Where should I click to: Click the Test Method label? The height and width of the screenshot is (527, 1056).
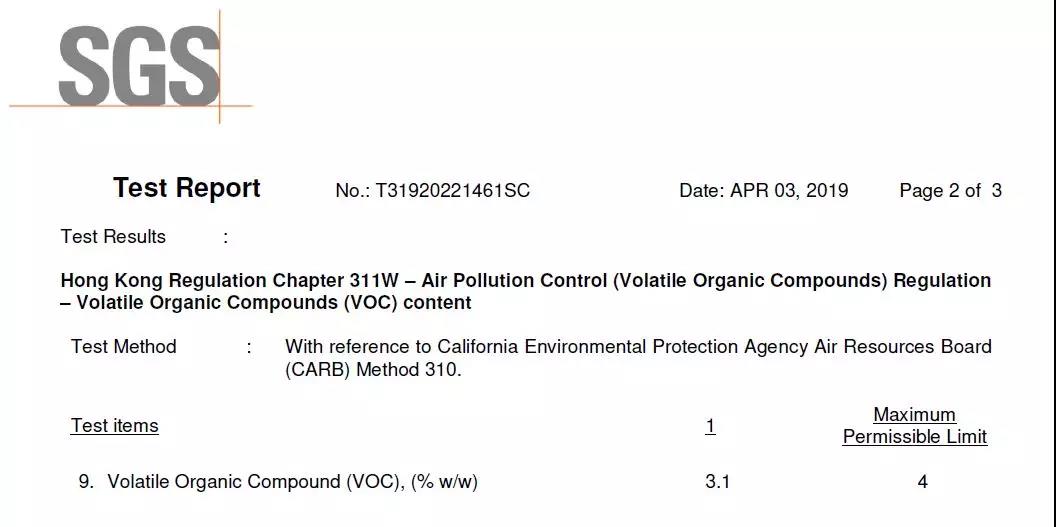124,347
